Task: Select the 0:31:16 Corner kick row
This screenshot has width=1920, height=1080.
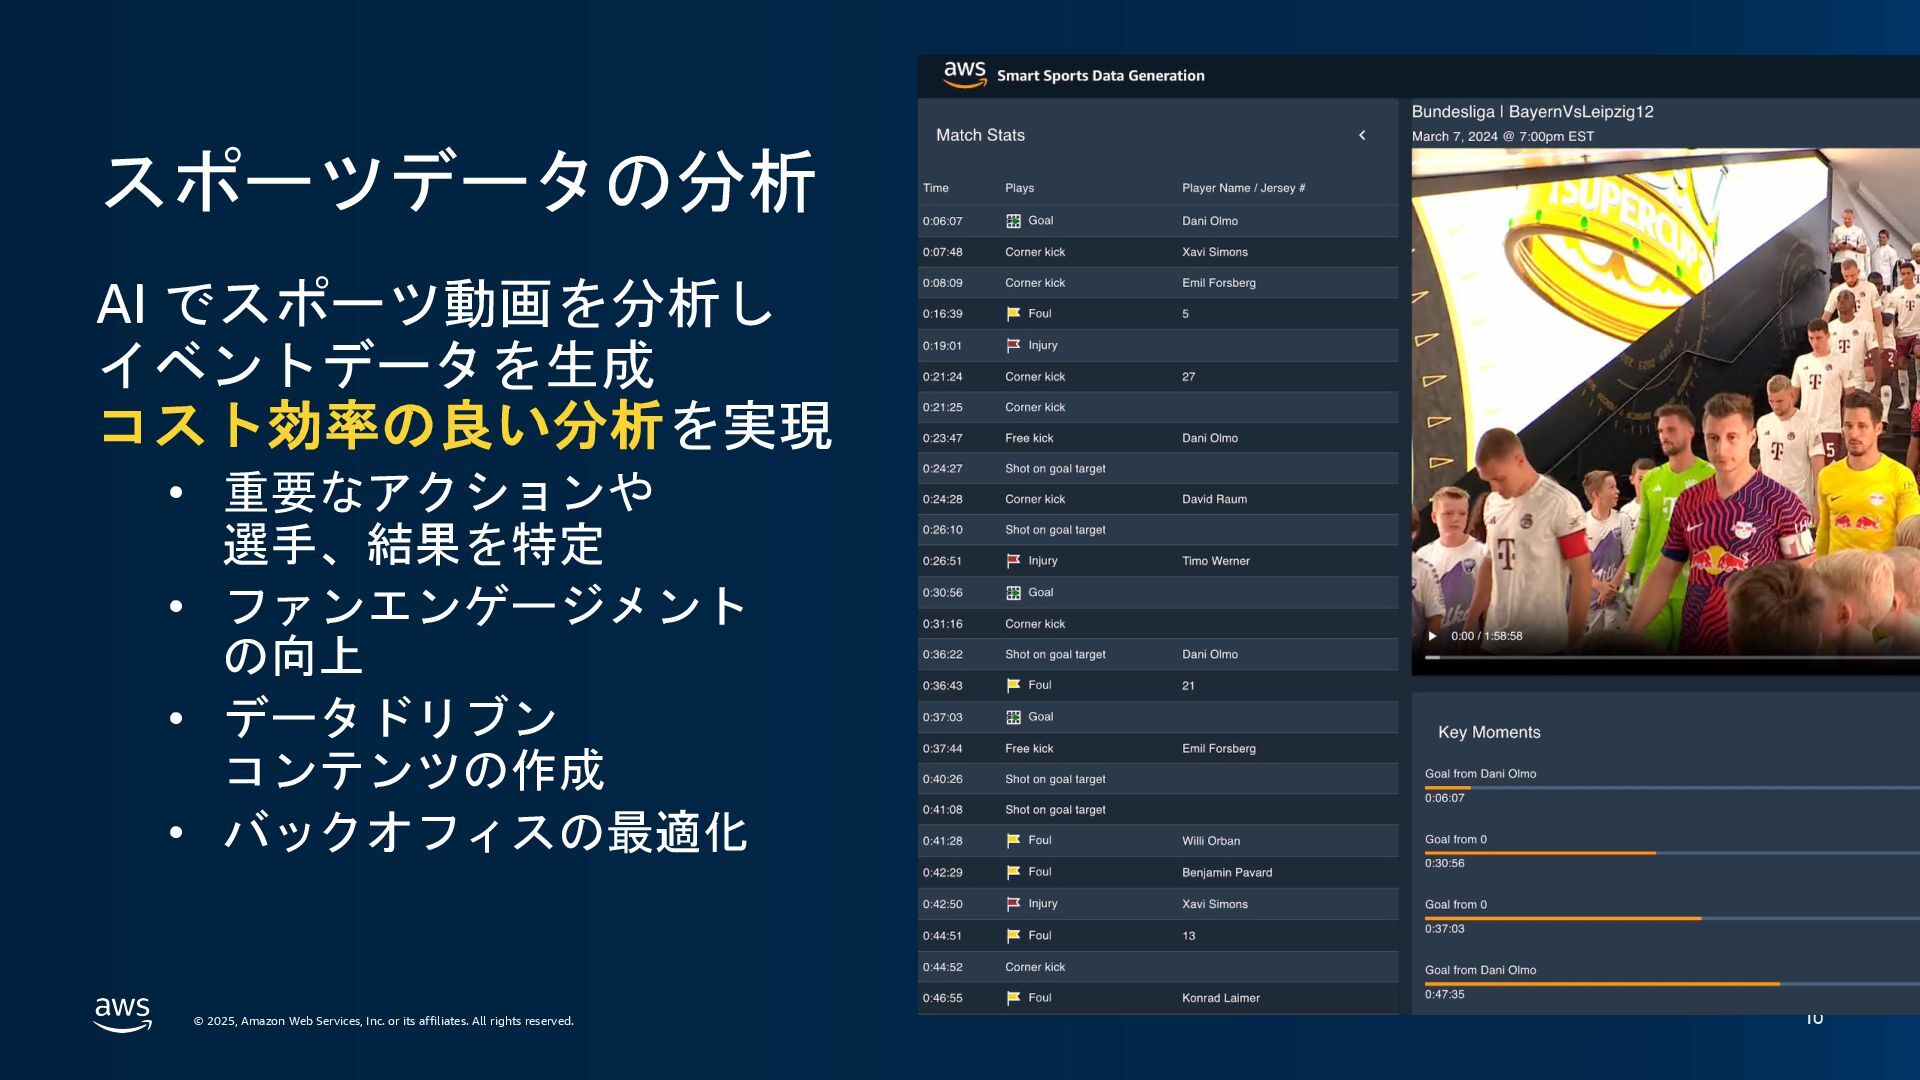Action: 1158,624
